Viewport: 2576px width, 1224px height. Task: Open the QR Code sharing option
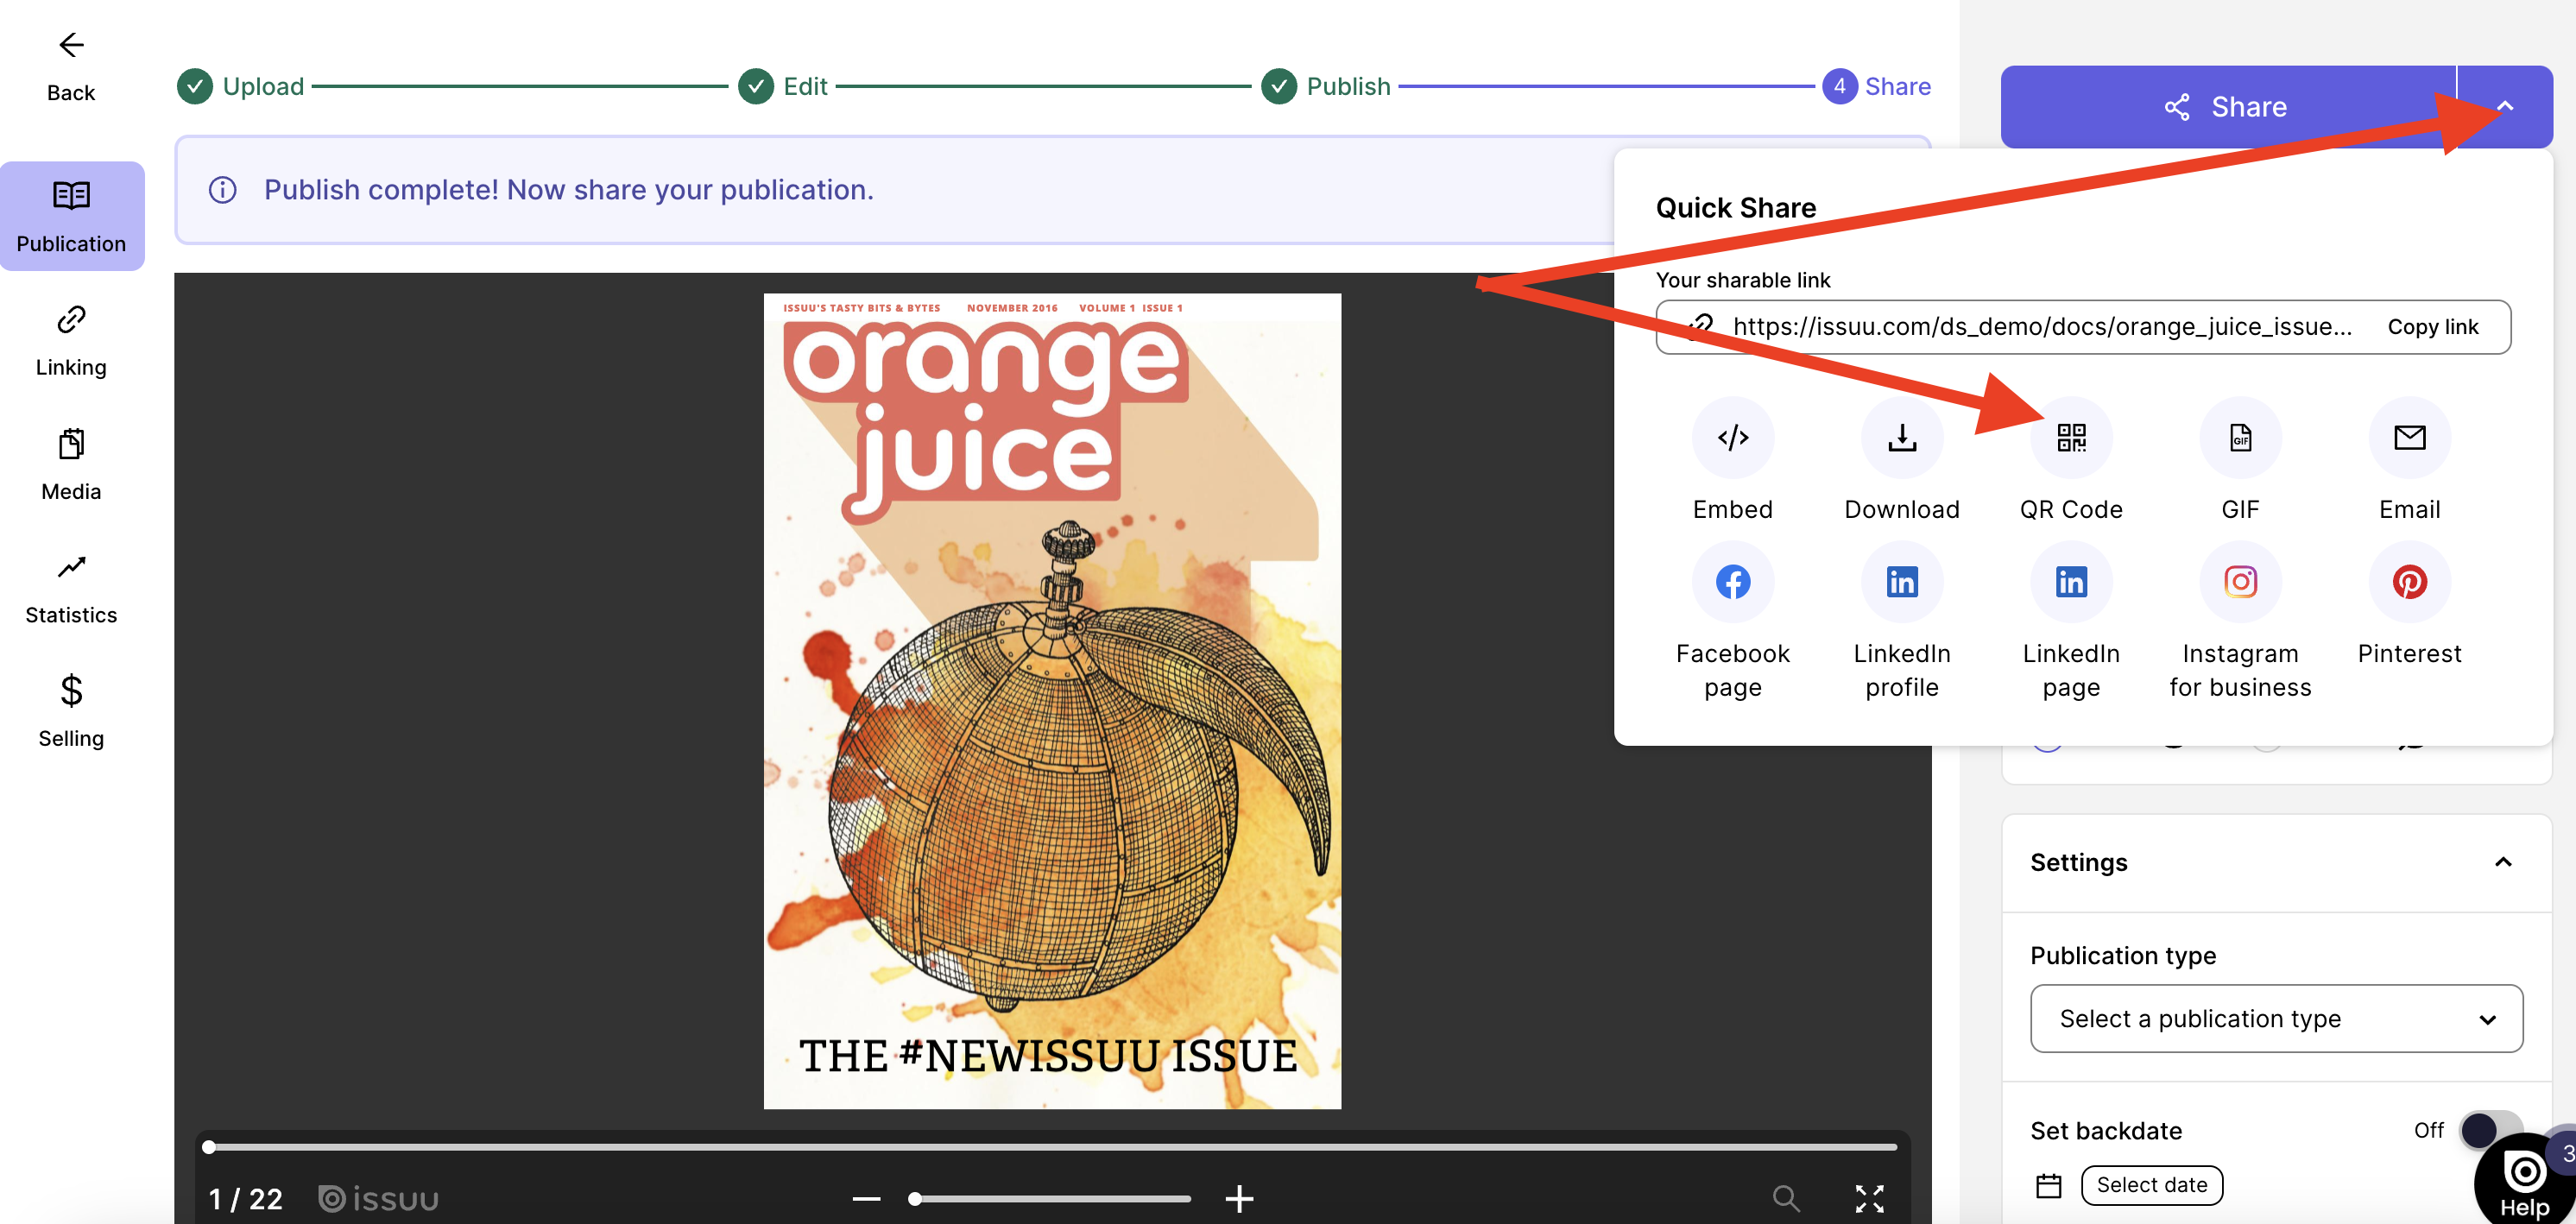point(2071,437)
